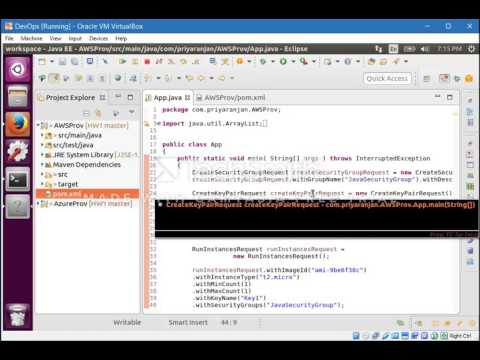The width and height of the screenshot is (480, 360).
Task: Click the red Terminate square icon
Action: point(147,62)
